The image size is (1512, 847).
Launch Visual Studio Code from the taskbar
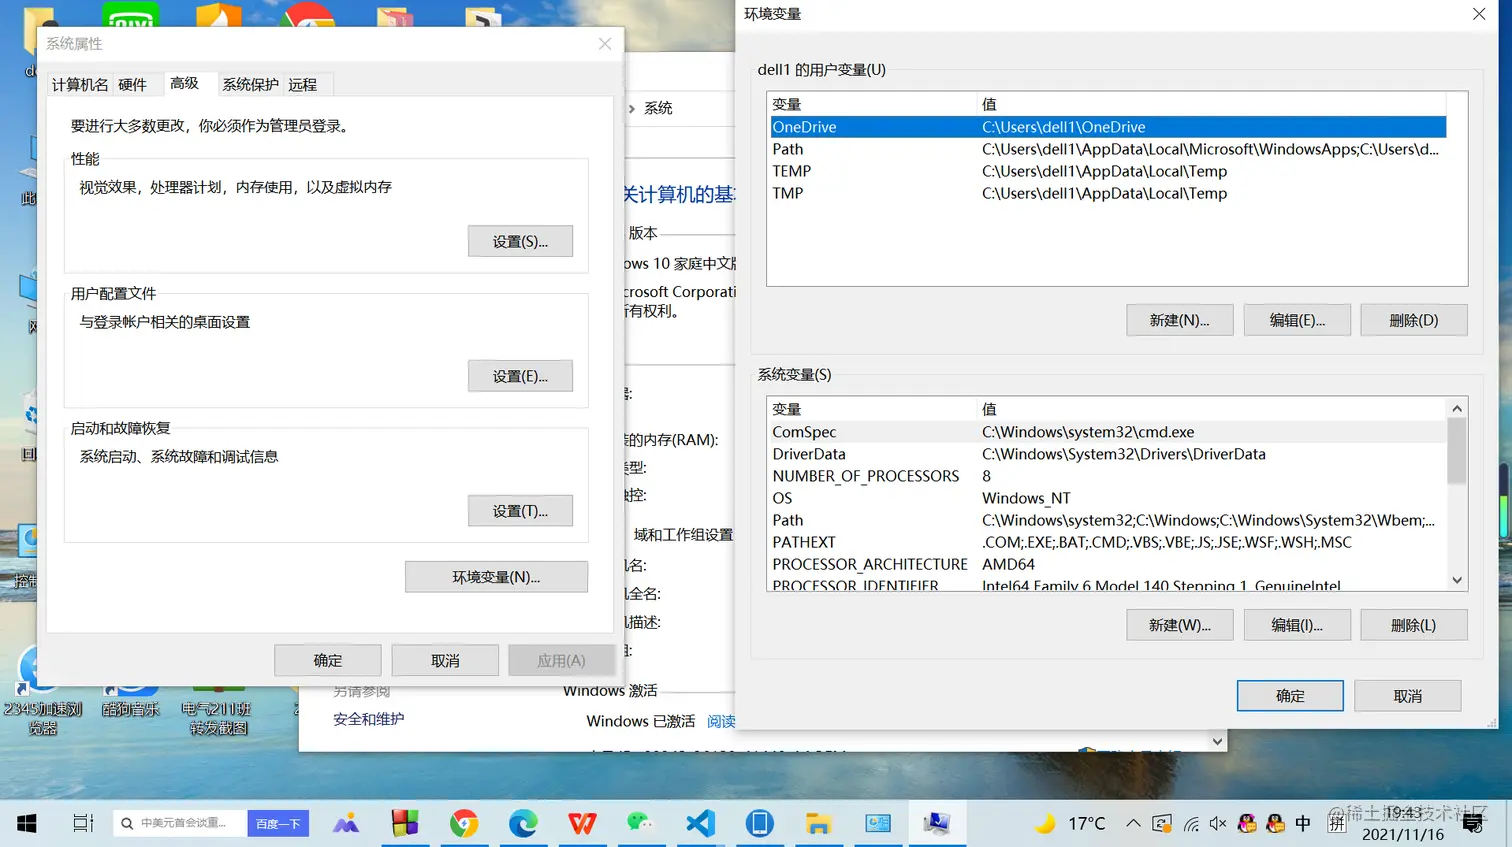(x=699, y=823)
